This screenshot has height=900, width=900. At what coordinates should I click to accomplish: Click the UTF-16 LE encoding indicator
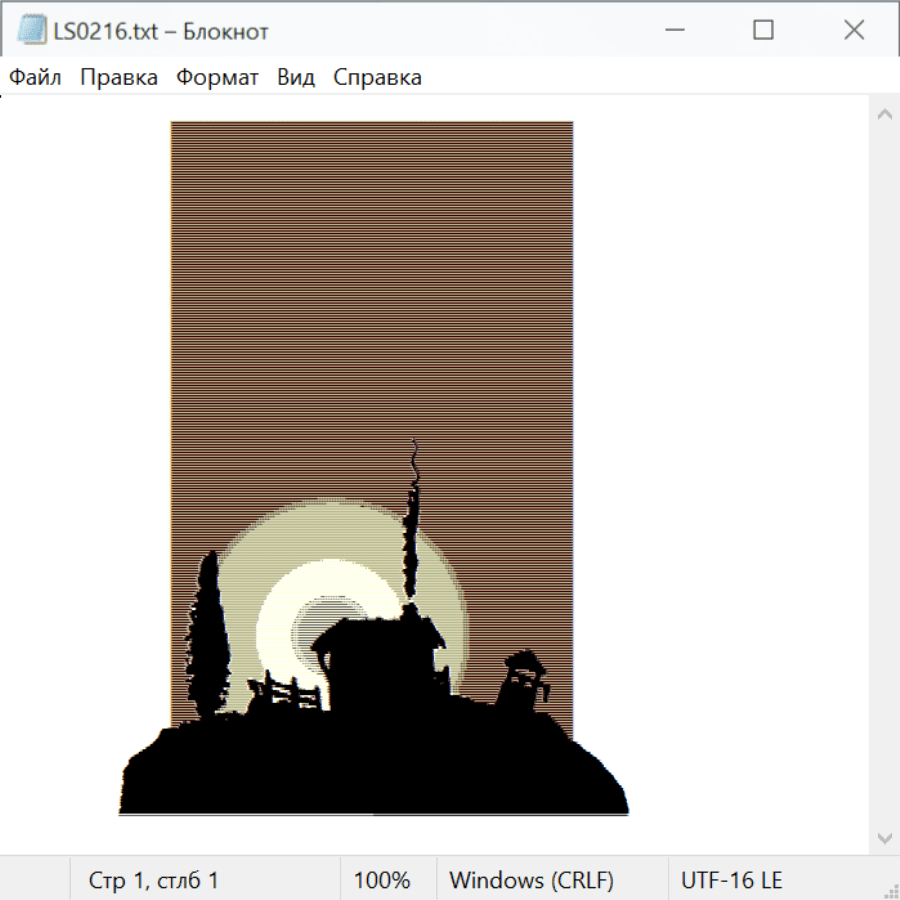tap(731, 881)
